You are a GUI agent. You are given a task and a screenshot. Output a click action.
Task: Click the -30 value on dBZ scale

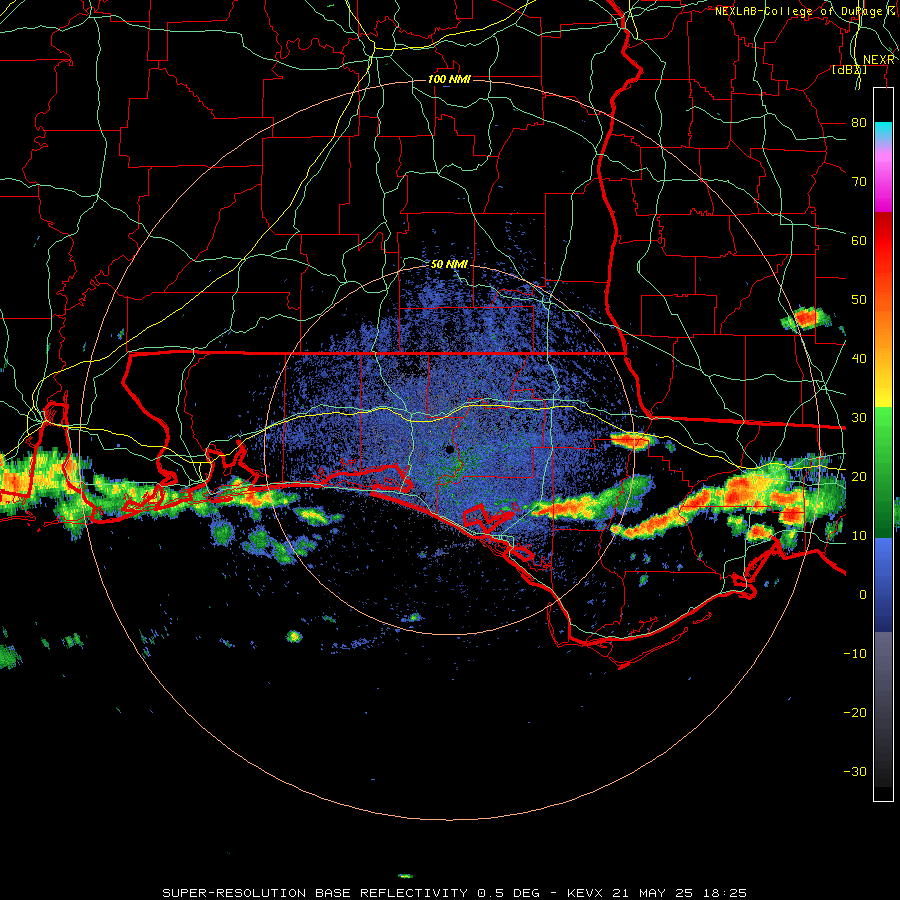pyautogui.click(x=855, y=771)
